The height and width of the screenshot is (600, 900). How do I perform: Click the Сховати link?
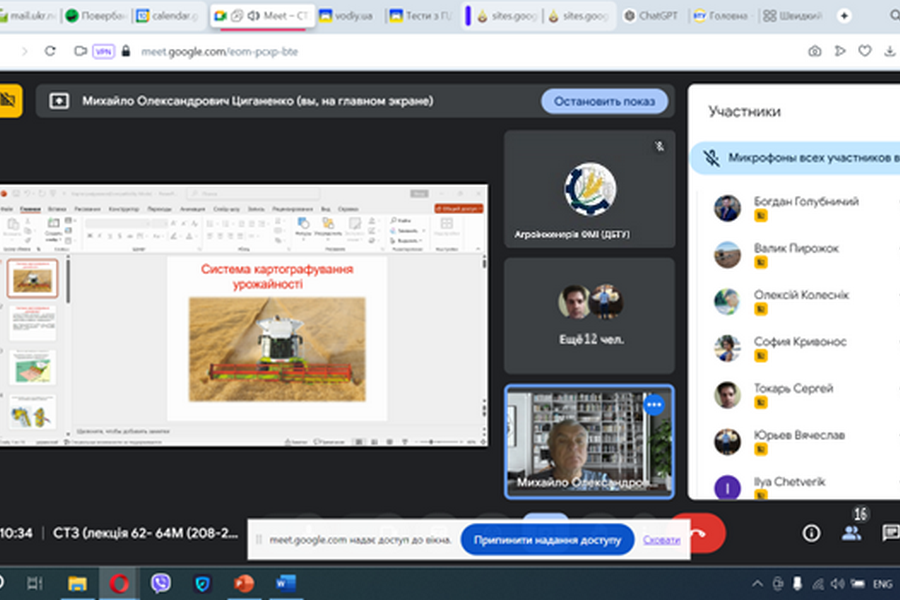pos(661,540)
